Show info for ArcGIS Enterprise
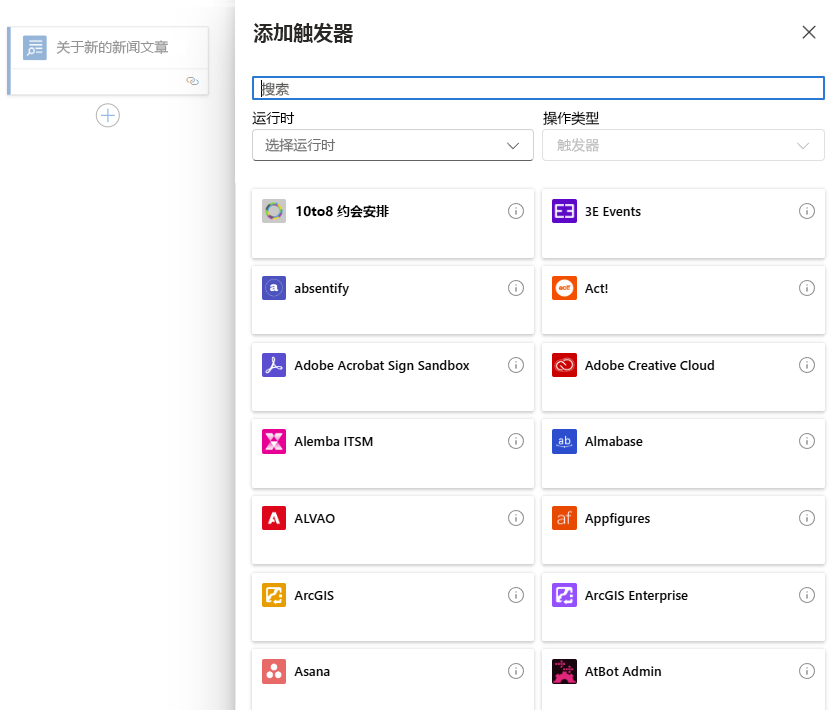Image resolution: width=840 pixels, height=710 pixels. [x=807, y=595]
